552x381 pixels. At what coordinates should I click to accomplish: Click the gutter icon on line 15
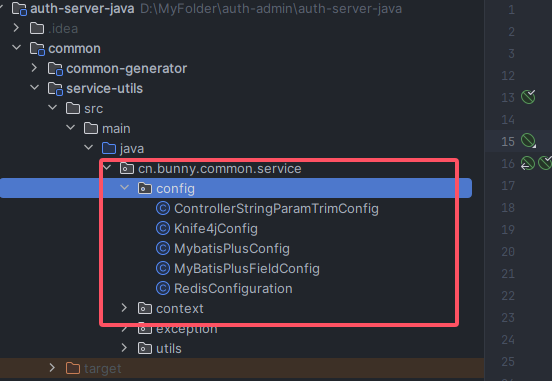coord(528,140)
